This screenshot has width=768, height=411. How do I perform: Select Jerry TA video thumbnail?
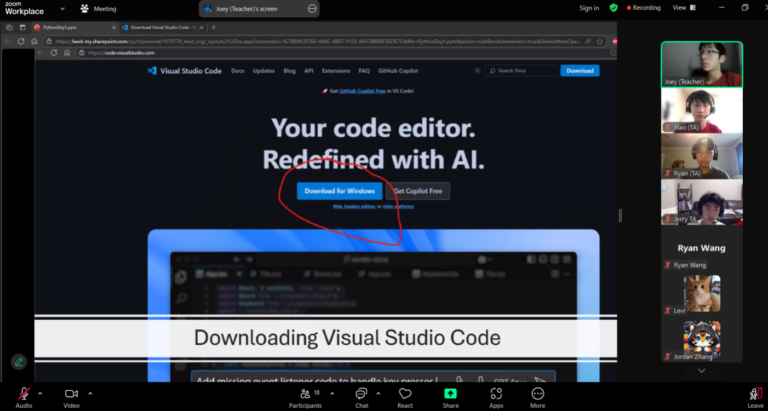pos(702,202)
